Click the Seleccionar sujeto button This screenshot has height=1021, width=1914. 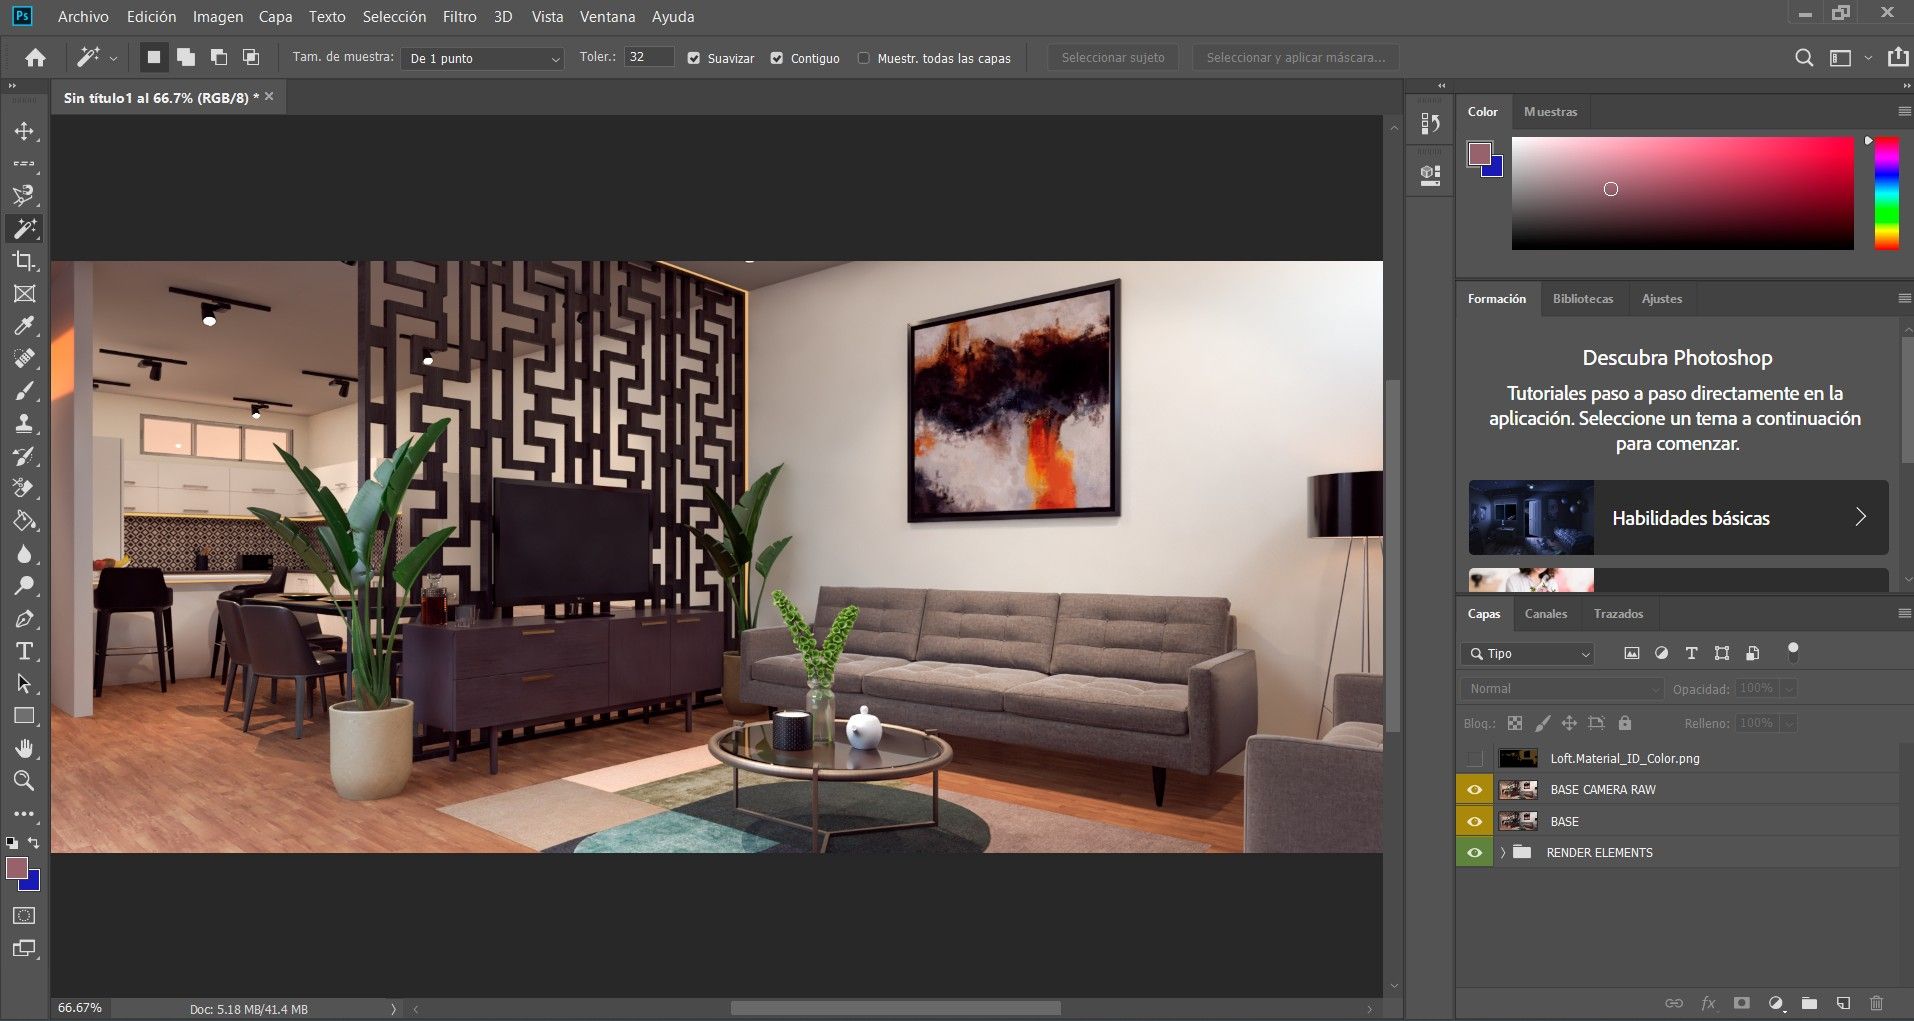point(1112,58)
